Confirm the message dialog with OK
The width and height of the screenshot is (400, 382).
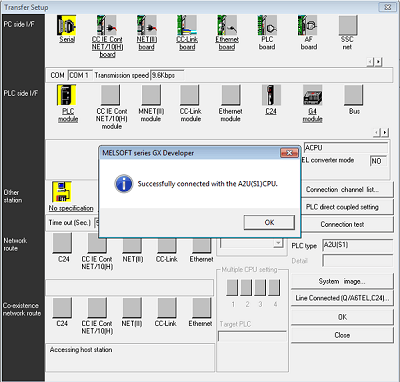(269, 222)
